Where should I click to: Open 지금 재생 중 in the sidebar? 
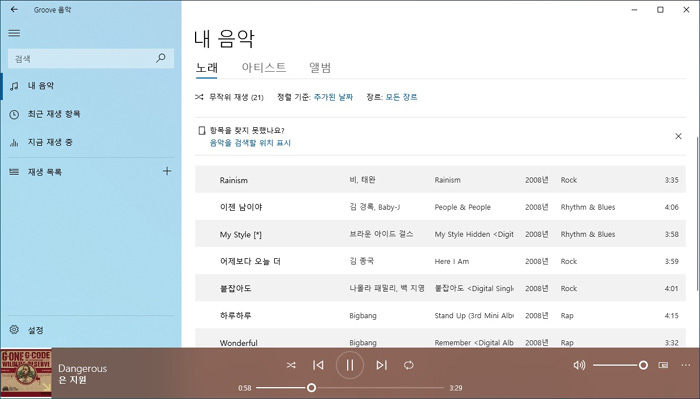coord(91,142)
